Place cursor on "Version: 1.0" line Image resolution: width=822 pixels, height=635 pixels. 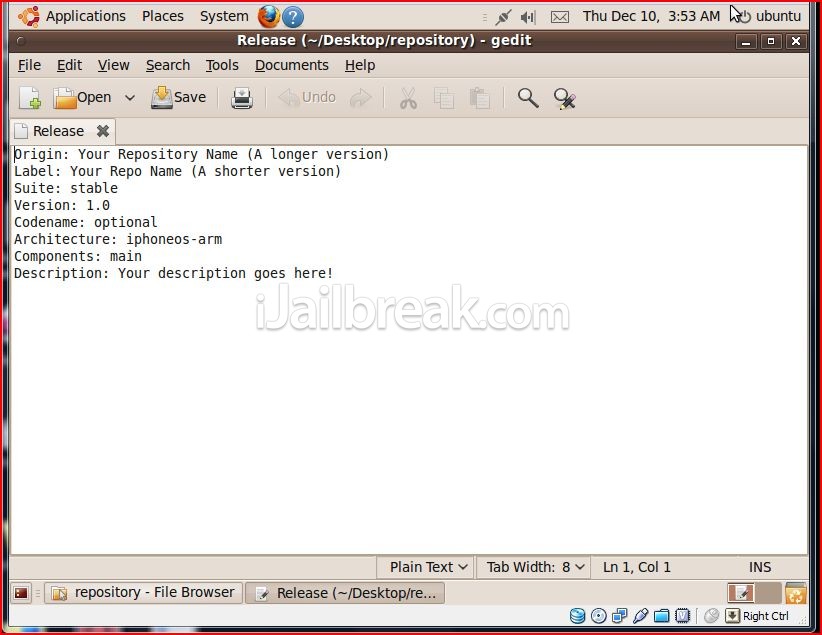coord(62,206)
